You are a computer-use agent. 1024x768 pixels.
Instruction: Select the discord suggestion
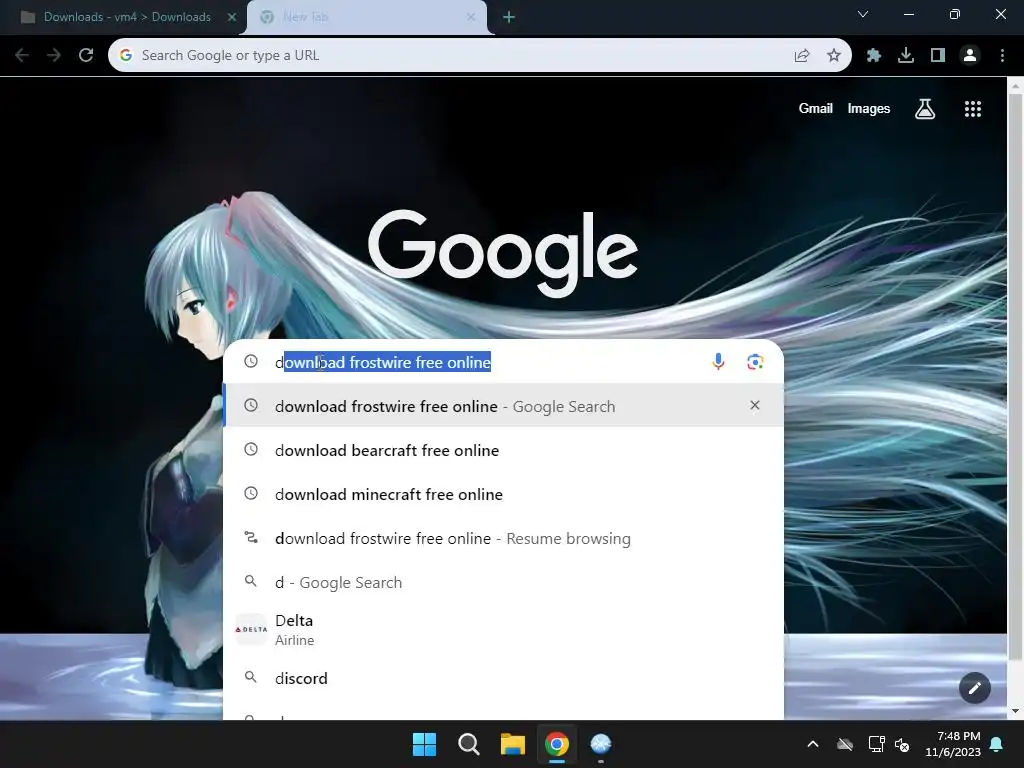coord(504,678)
